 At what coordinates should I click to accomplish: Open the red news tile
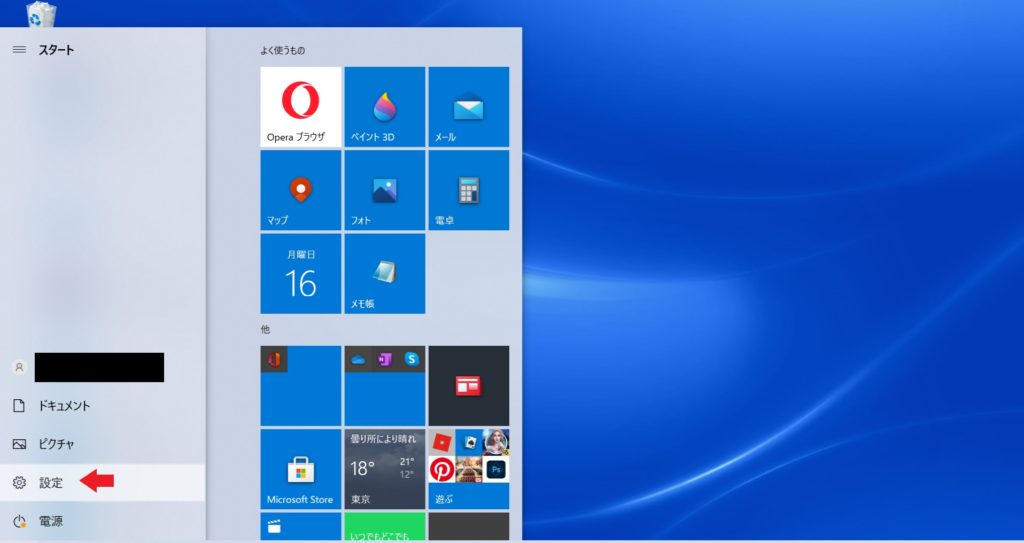click(469, 386)
